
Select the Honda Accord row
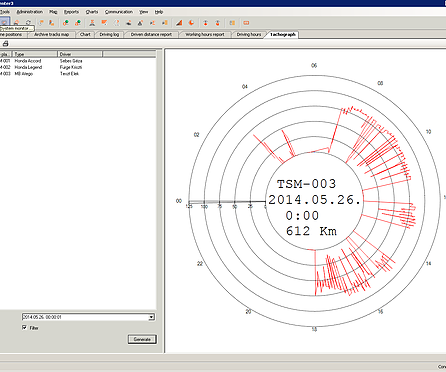click(x=78, y=61)
